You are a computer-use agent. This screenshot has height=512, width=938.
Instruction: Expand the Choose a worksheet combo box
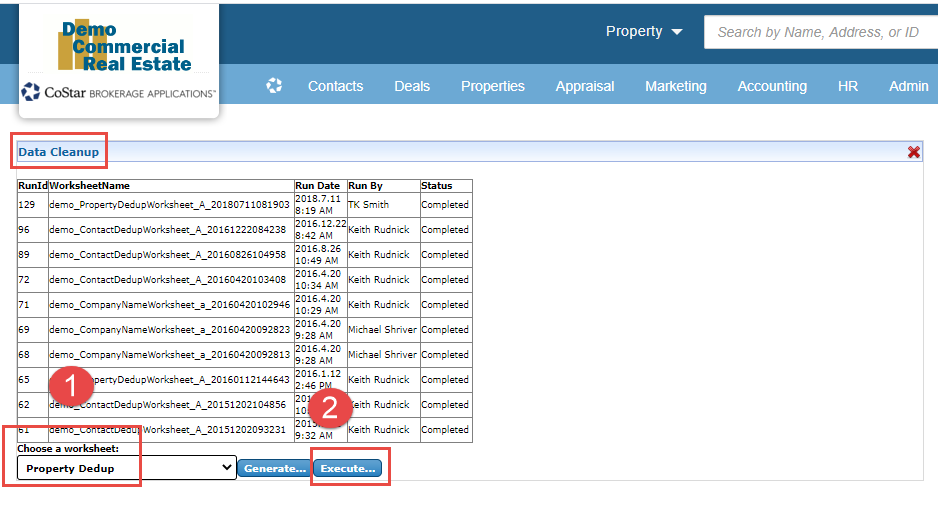(x=126, y=468)
